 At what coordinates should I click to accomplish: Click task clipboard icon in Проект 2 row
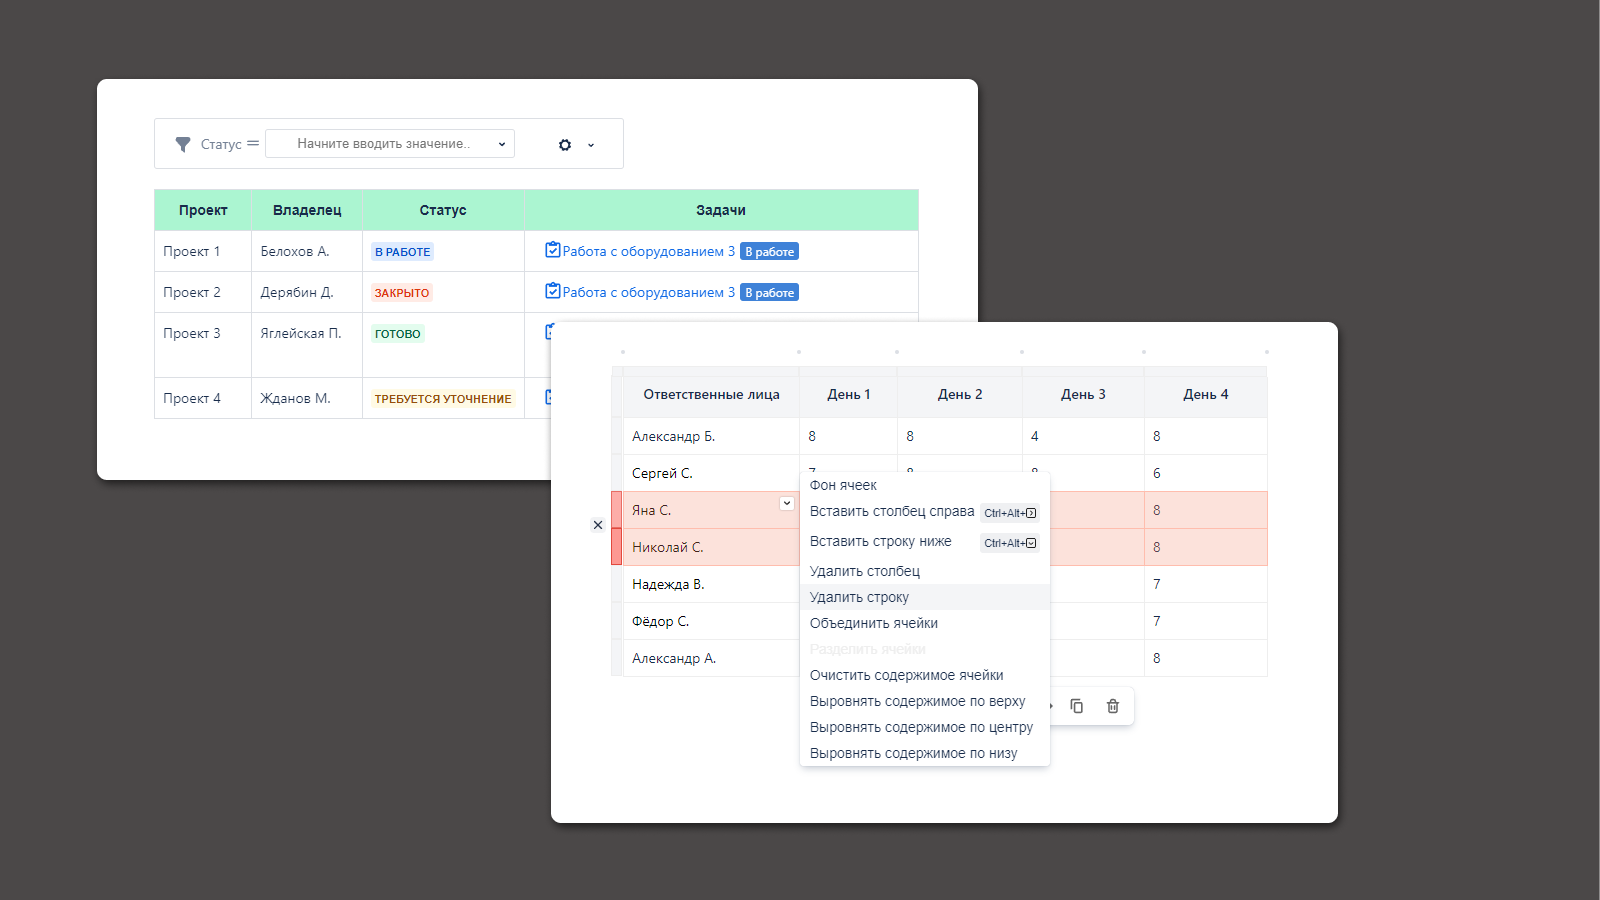pyautogui.click(x=552, y=291)
